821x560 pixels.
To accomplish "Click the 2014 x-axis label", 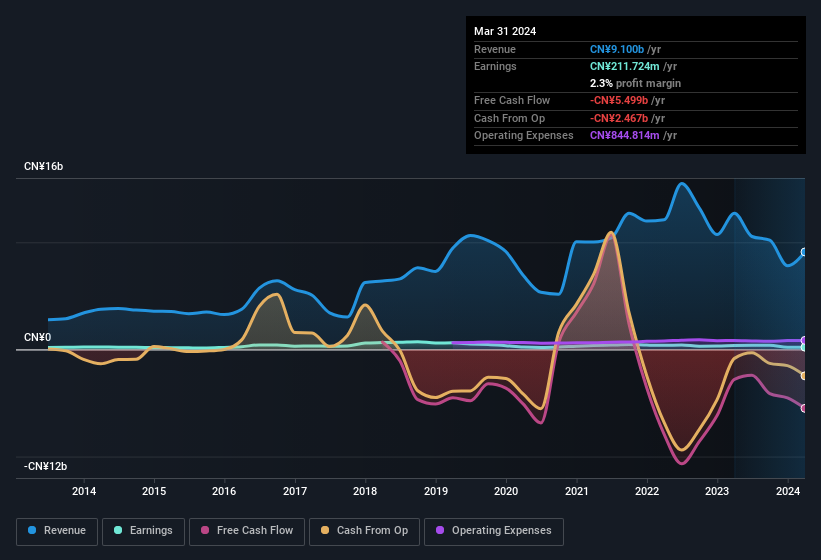I will 84,491.
